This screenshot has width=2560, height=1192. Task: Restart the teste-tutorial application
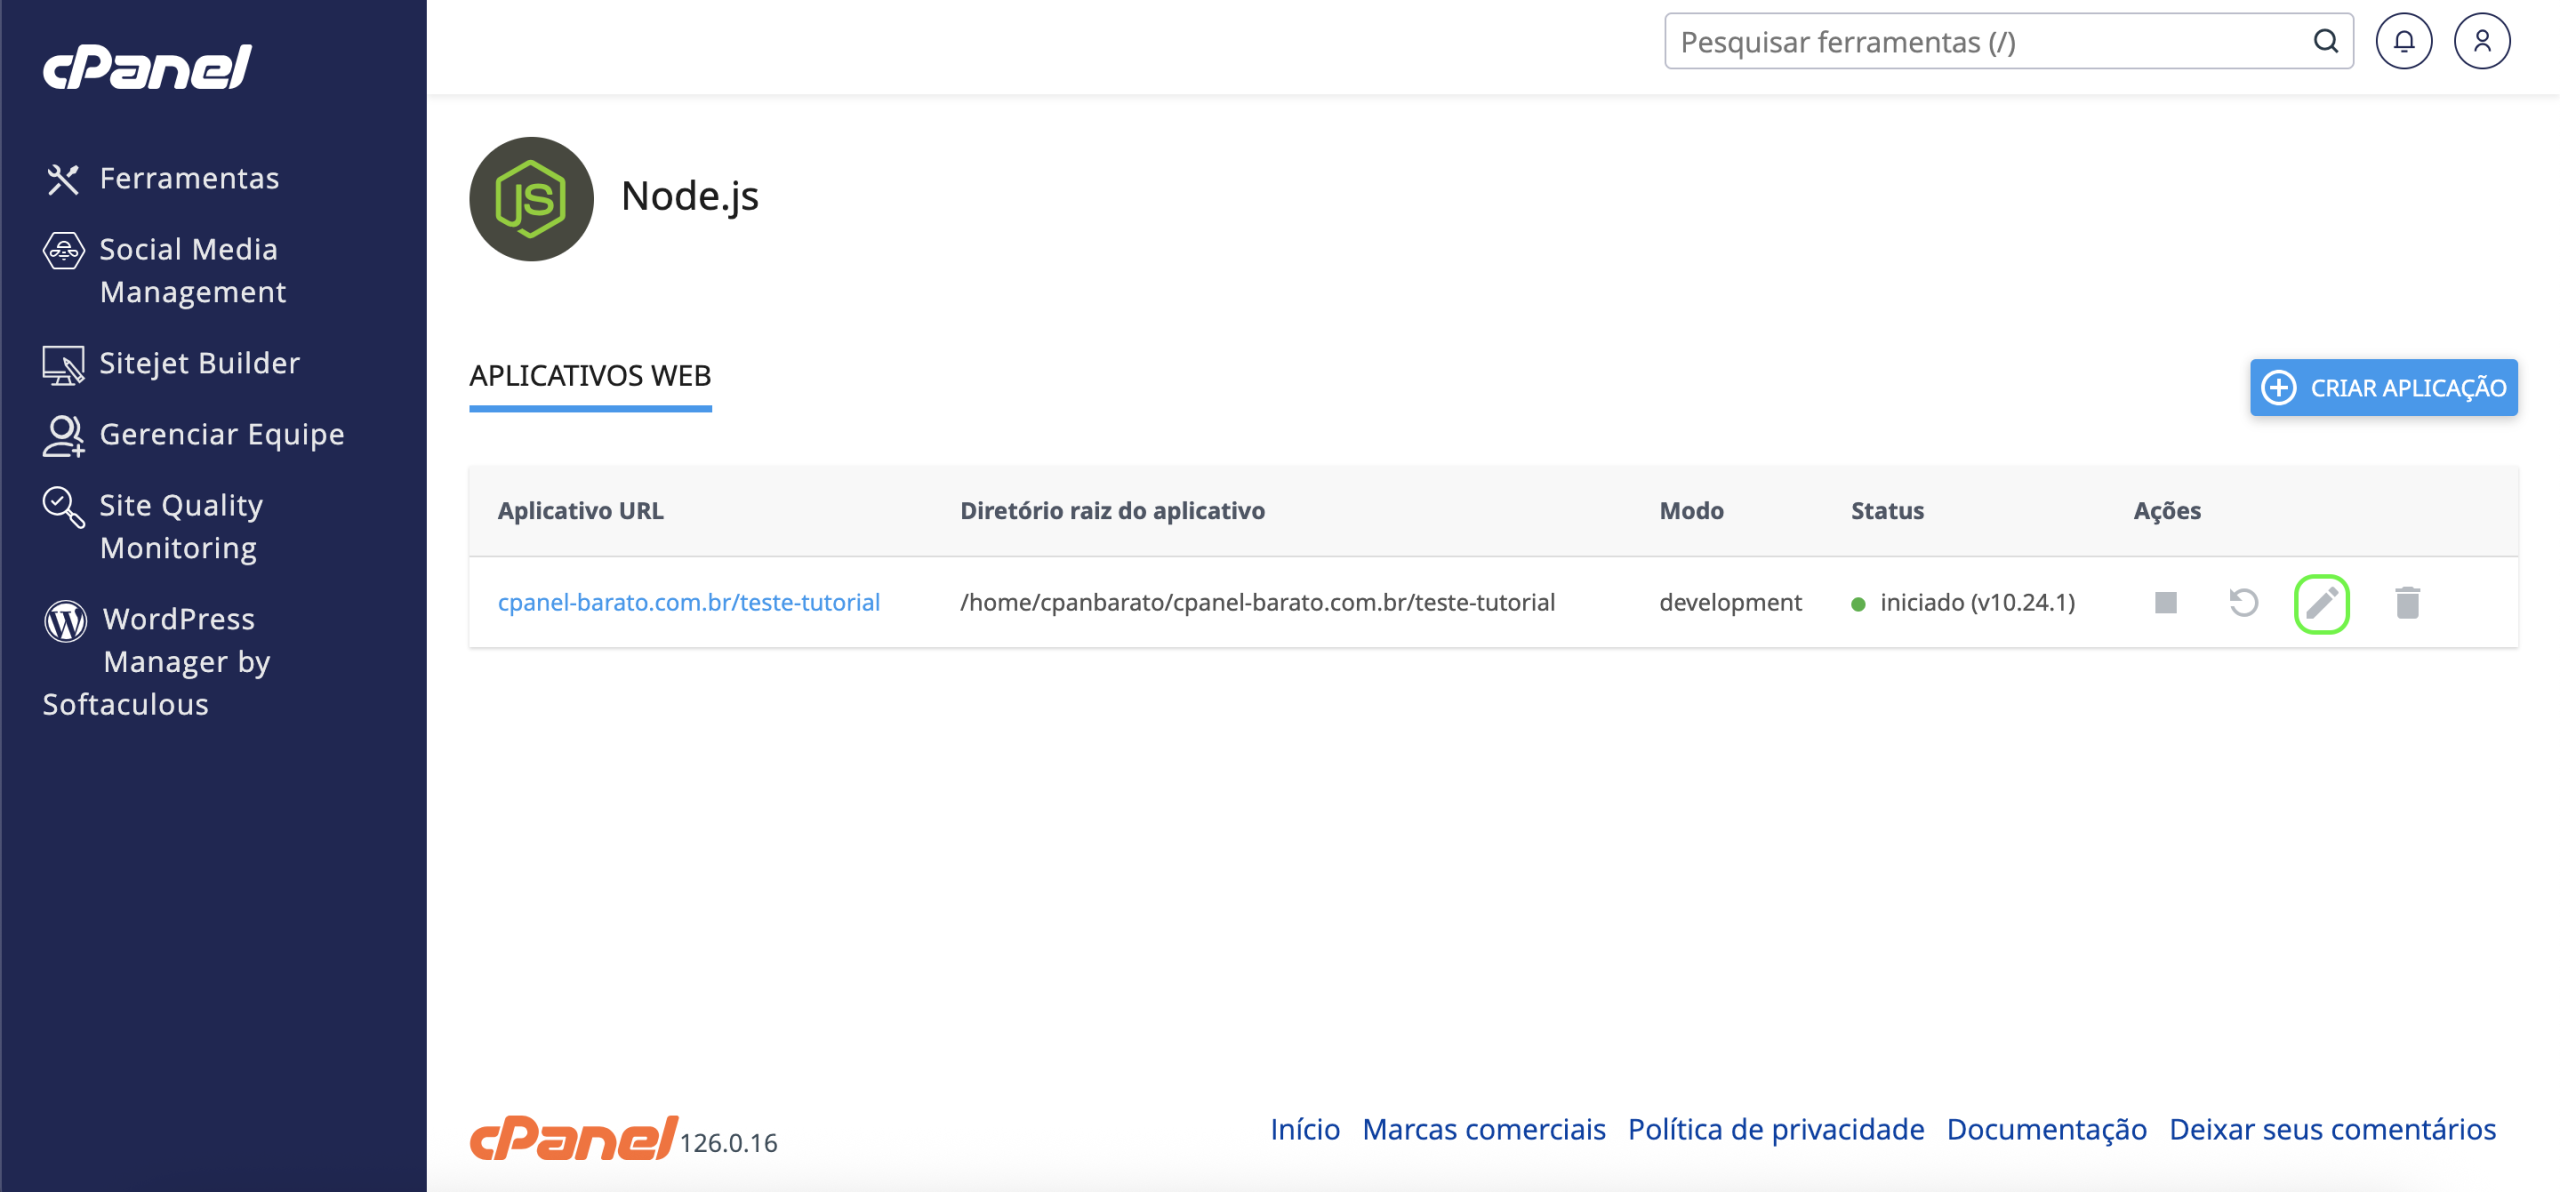click(2244, 602)
